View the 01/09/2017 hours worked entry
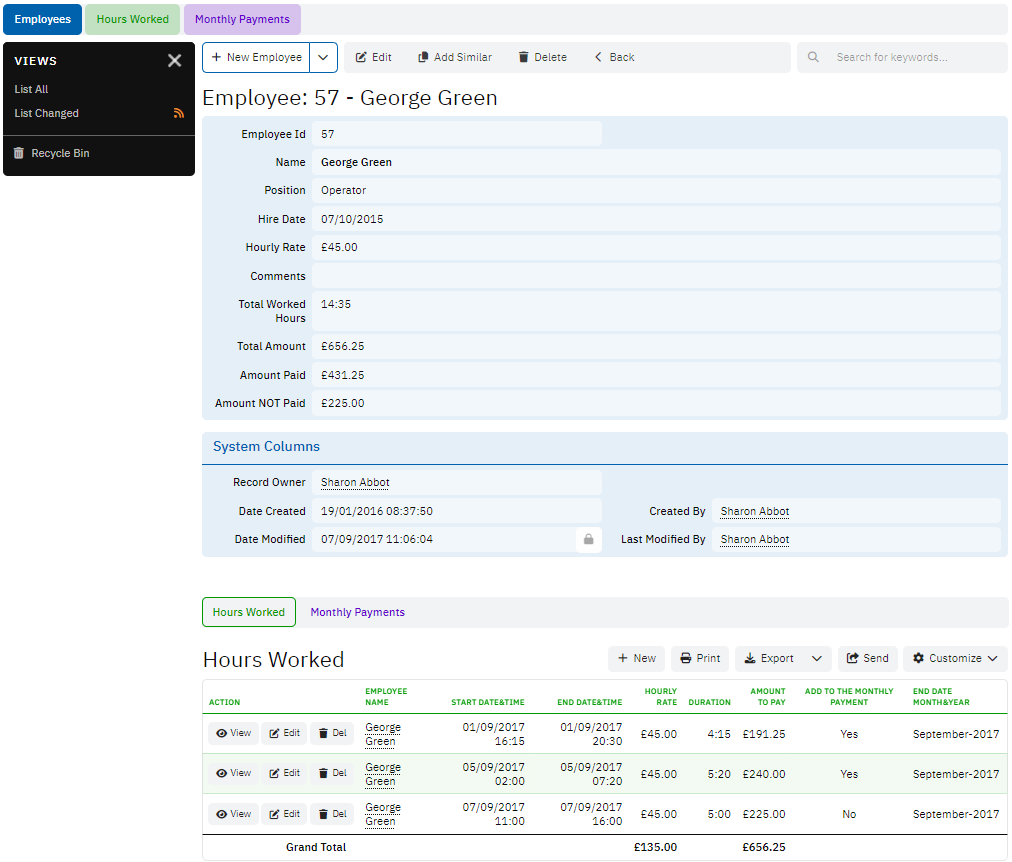This screenshot has height=862, width=1012. pos(233,734)
